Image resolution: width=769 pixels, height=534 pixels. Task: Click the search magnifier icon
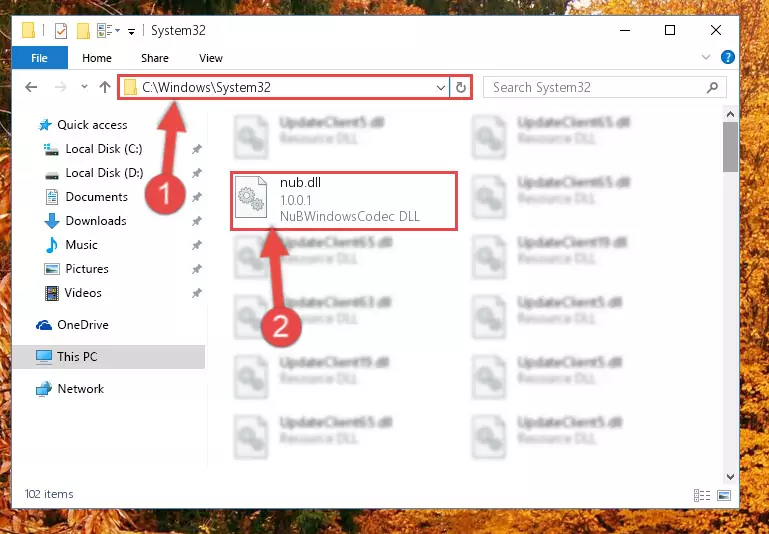point(712,87)
